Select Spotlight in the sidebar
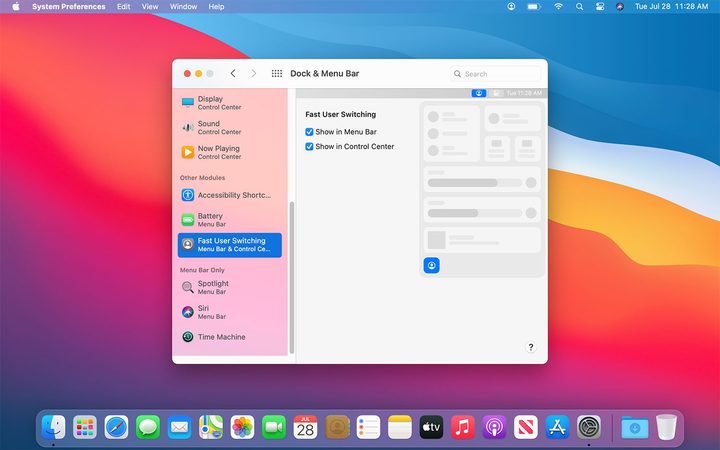Image resolution: width=720 pixels, height=450 pixels. (230, 287)
